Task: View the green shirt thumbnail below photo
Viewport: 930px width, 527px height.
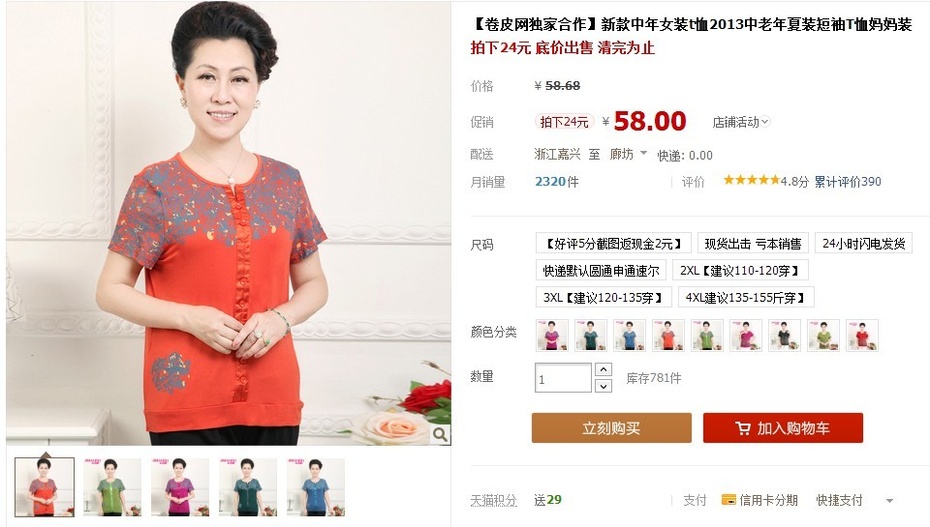Action: pyautogui.click(x=112, y=487)
